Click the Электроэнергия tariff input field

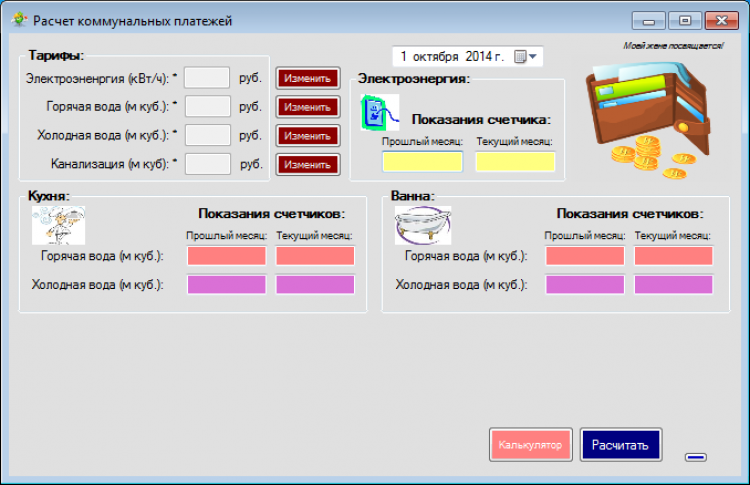tap(207, 77)
